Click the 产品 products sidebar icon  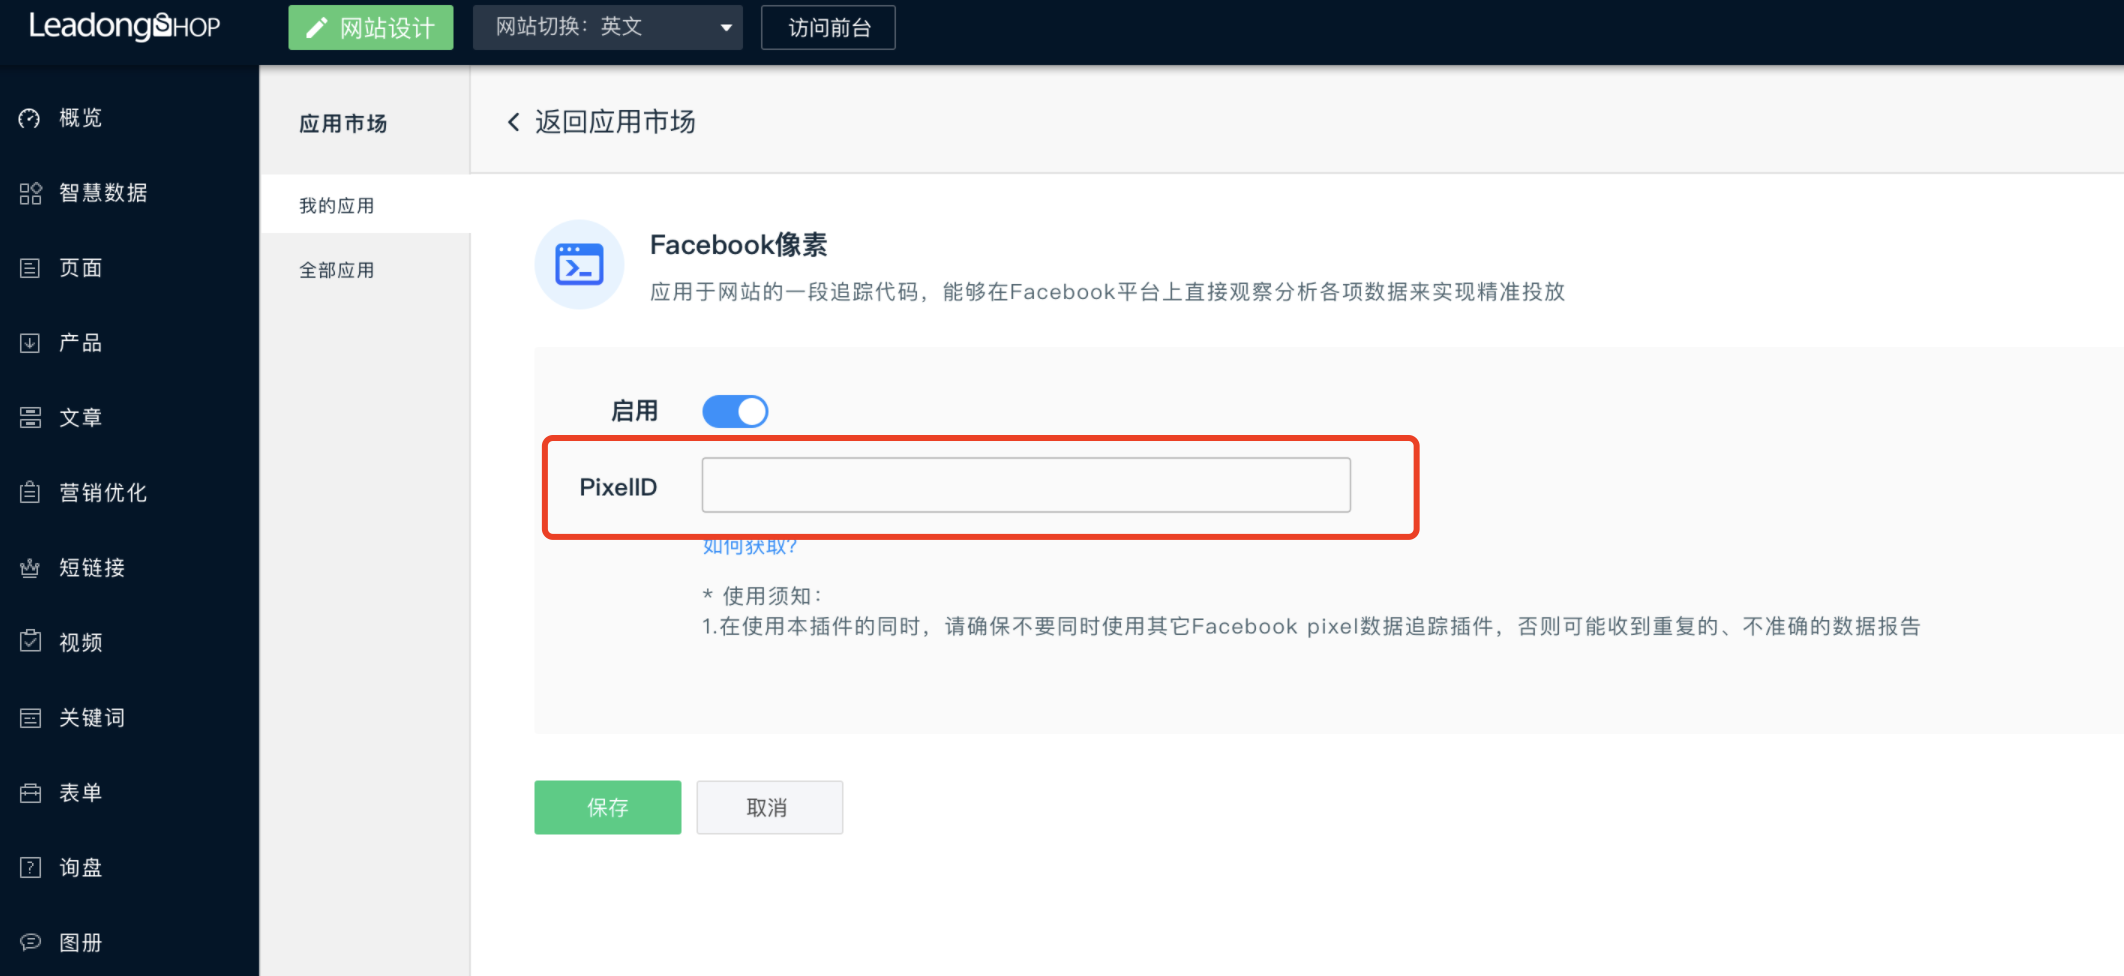[x=30, y=342]
